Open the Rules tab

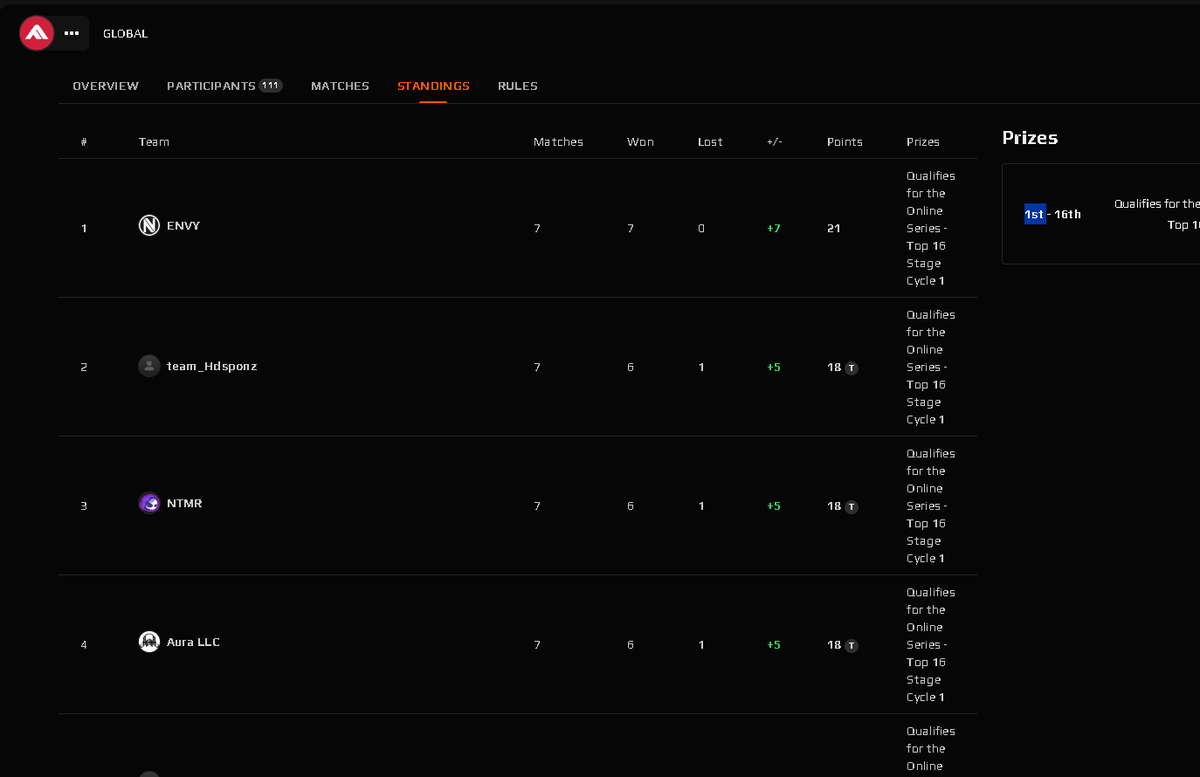coord(518,86)
